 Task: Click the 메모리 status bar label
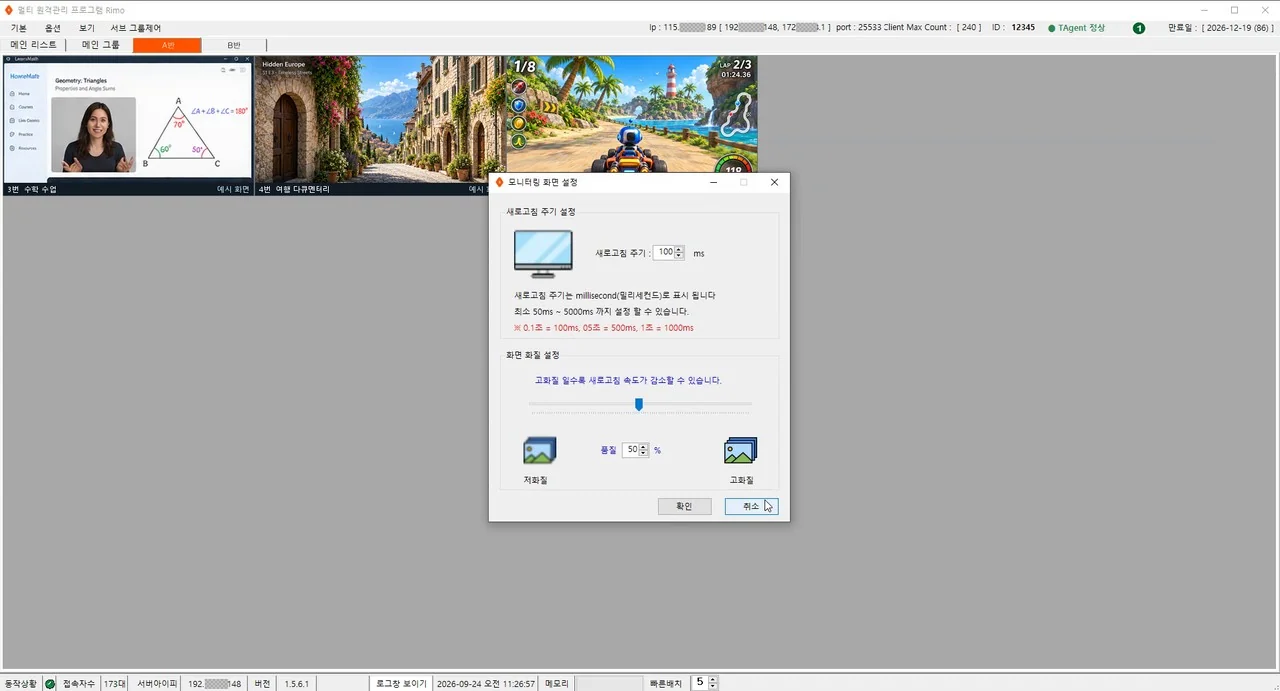pyautogui.click(x=557, y=684)
